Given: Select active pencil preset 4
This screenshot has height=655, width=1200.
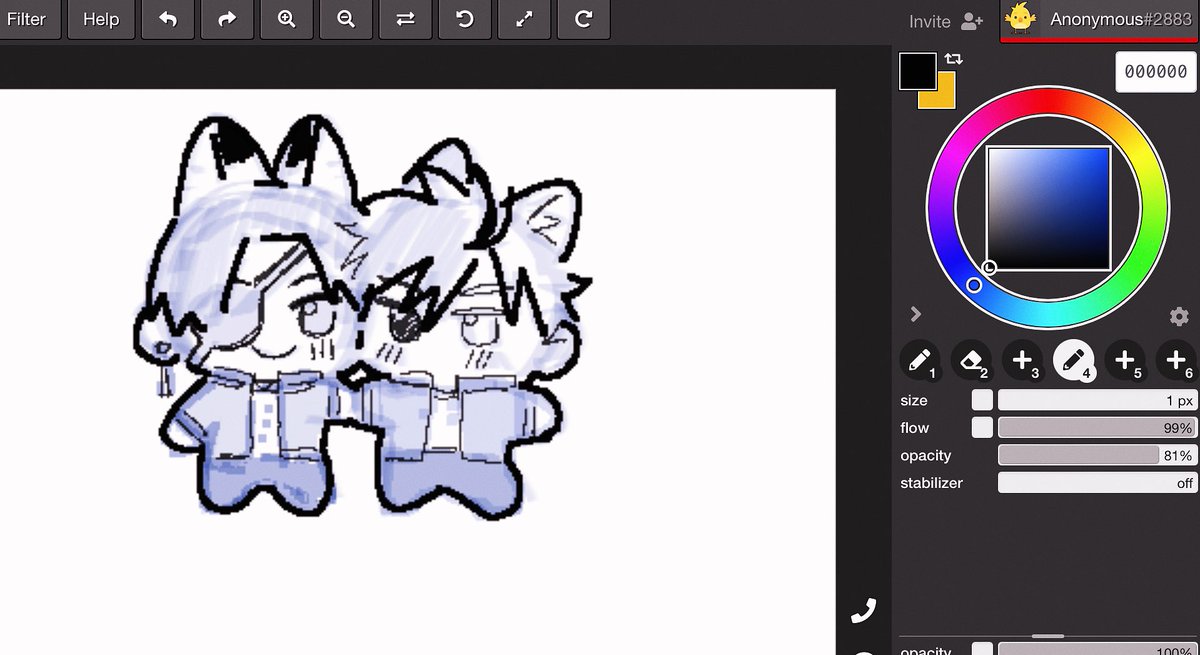Looking at the screenshot, I should (1073, 360).
